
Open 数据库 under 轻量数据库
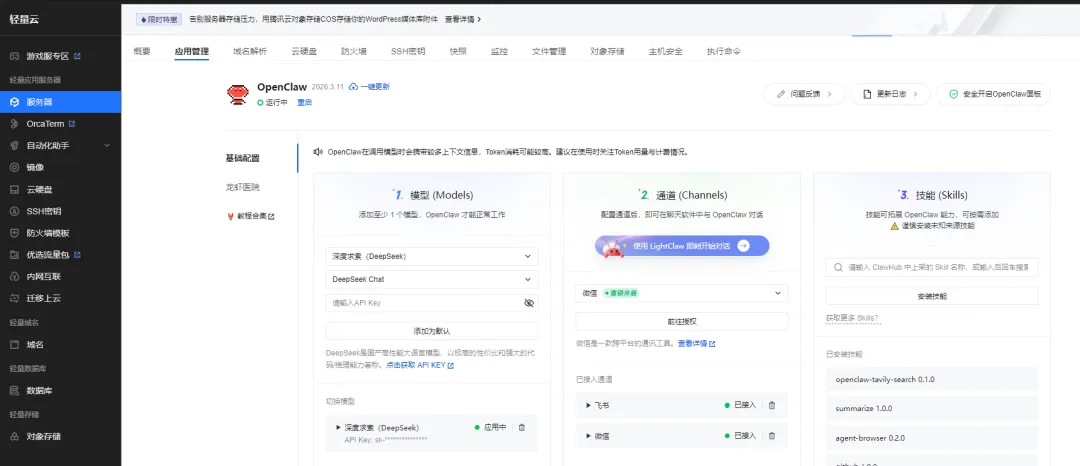coord(39,391)
